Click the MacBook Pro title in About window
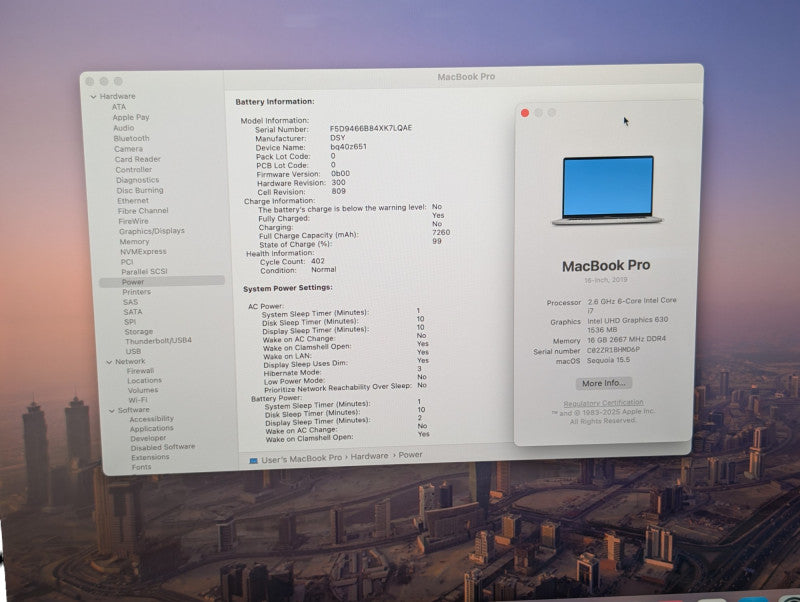 coord(606,266)
